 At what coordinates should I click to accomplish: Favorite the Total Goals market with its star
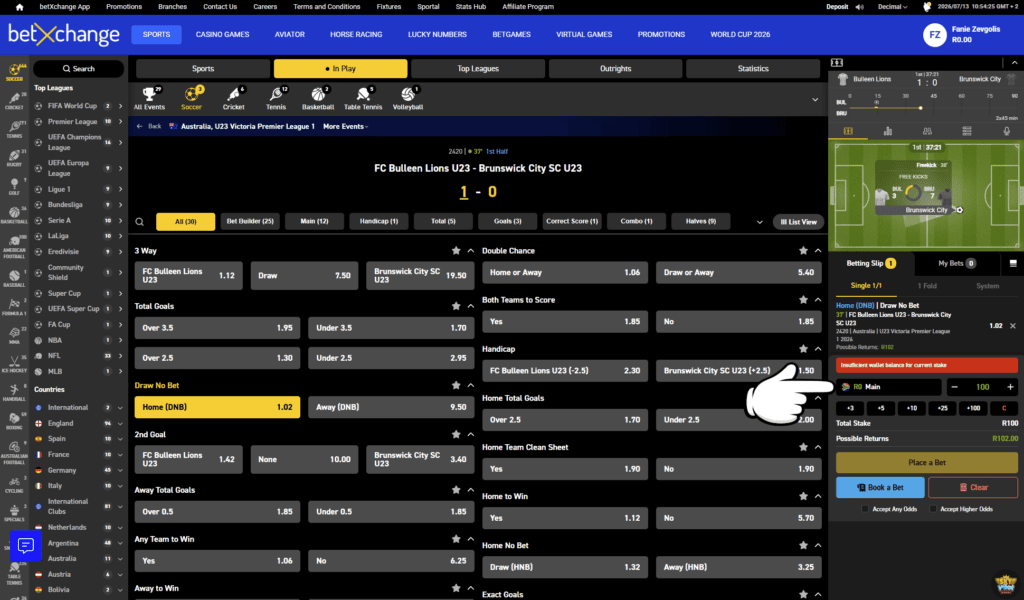point(456,306)
